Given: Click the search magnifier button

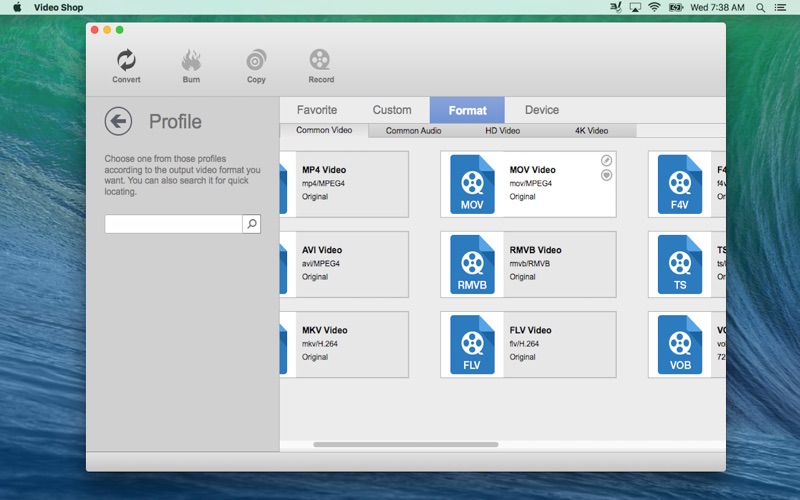Looking at the screenshot, I should click(252, 224).
